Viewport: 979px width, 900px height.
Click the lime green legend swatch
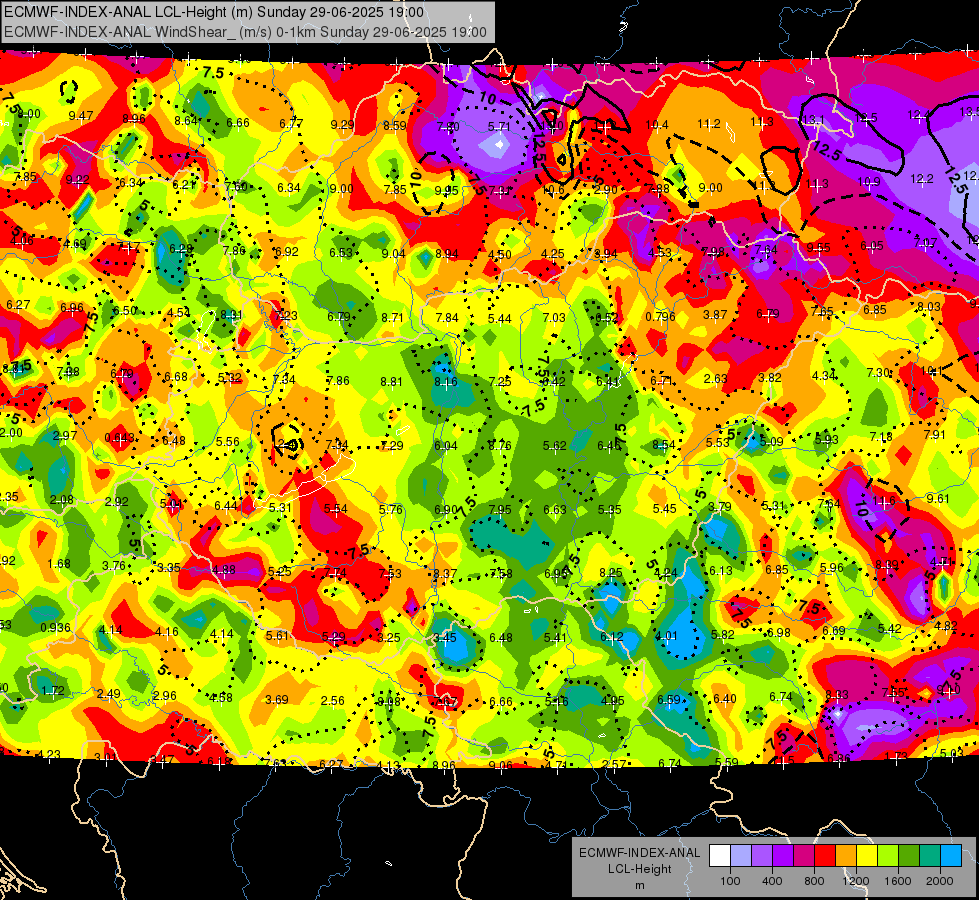[888, 856]
